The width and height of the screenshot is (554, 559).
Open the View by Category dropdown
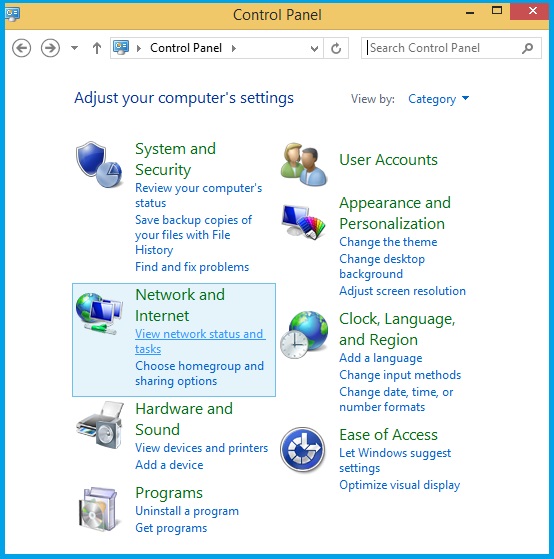[x=438, y=99]
